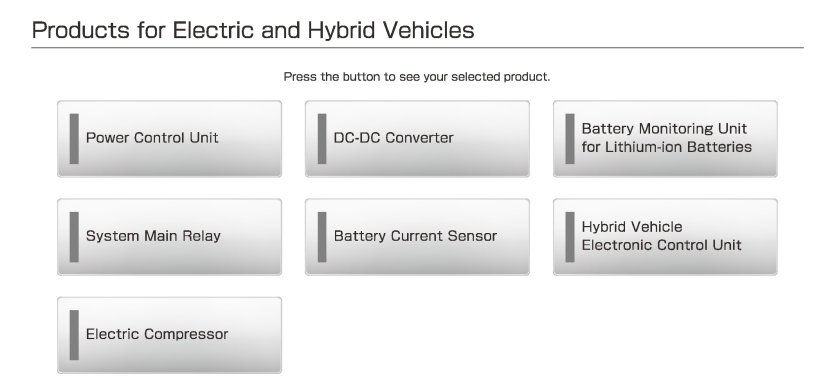
Task: Open the Power Control Unit product button
Action: click(169, 138)
